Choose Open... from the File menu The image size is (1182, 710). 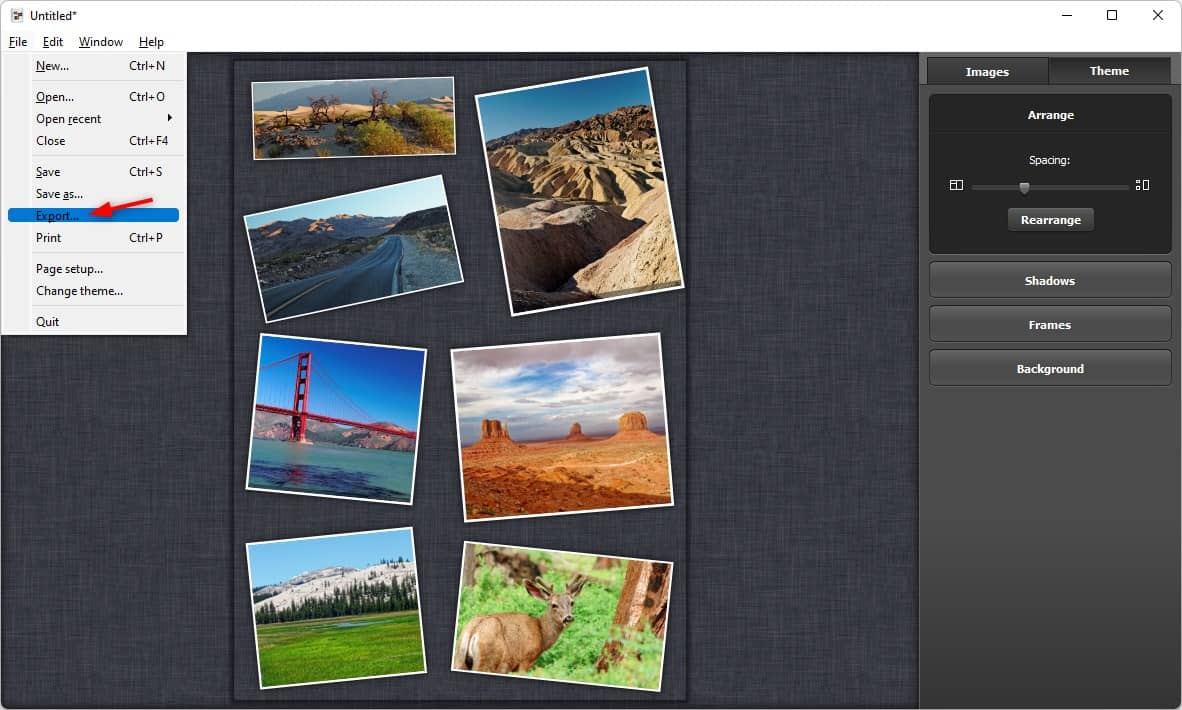coord(93,96)
